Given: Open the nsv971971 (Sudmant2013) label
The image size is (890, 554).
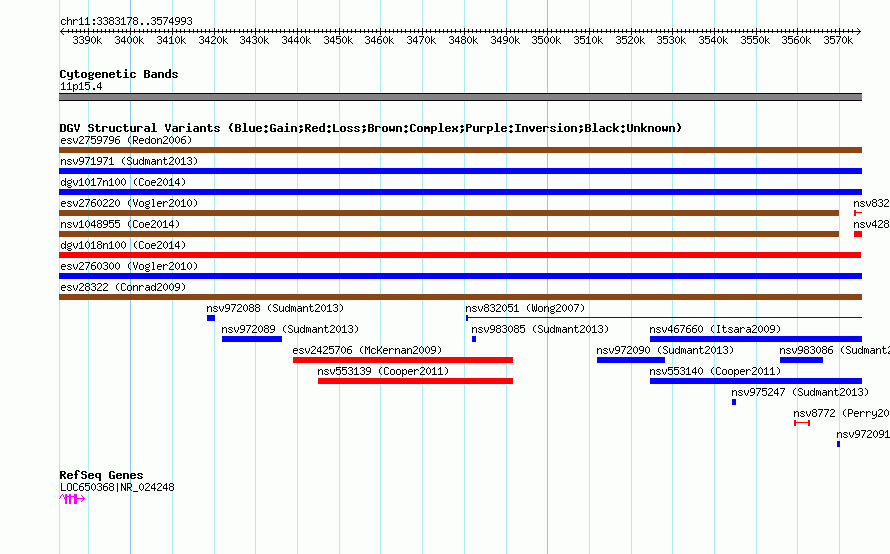Looking at the screenshot, I should (x=129, y=161).
